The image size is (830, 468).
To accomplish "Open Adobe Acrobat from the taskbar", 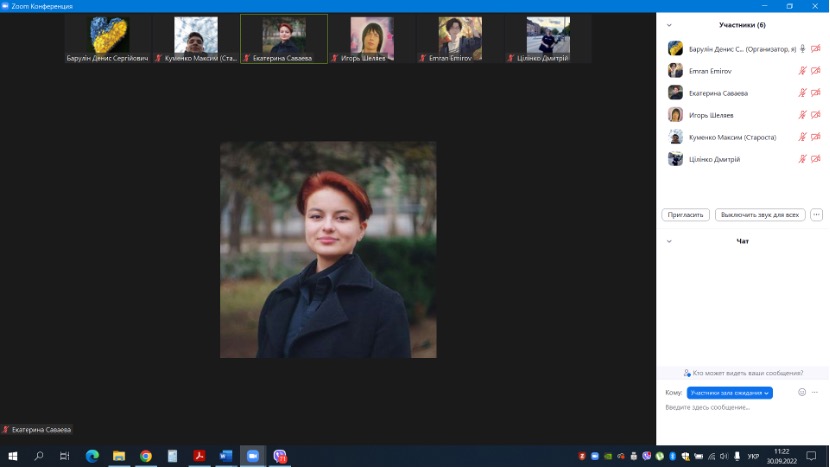I will pos(200,456).
